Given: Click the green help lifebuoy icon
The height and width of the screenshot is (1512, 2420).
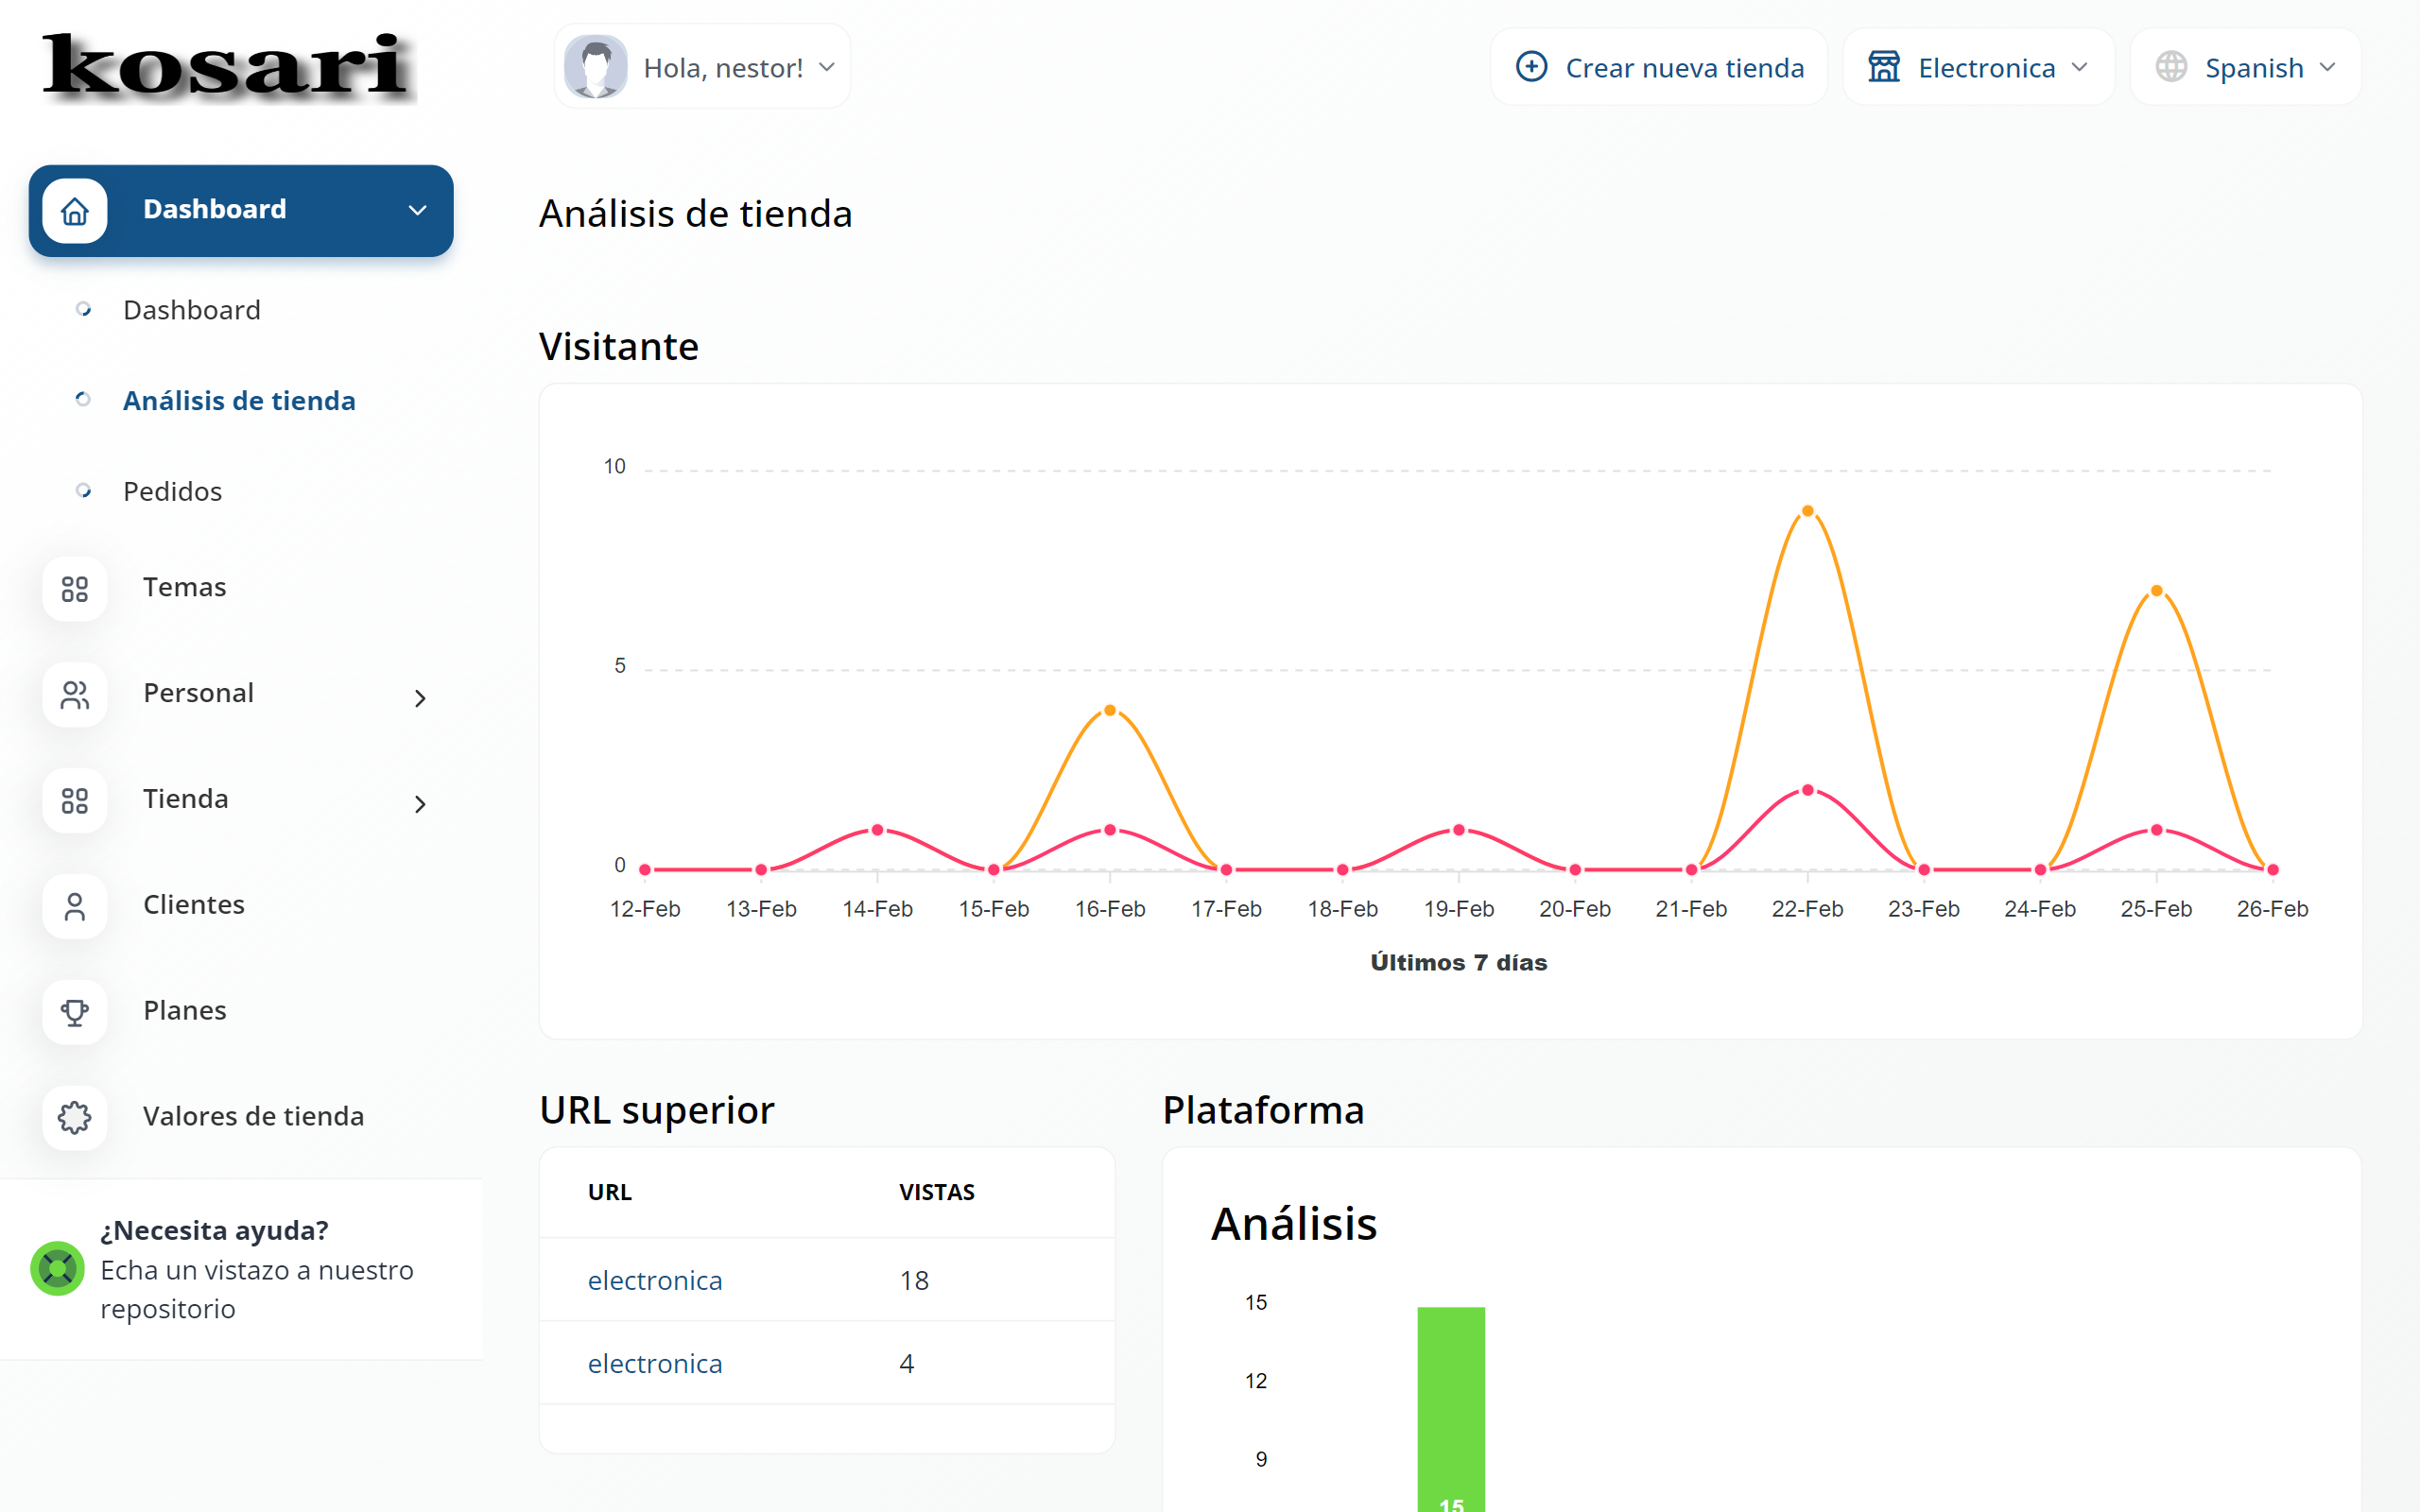Looking at the screenshot, I should tap(58, 1268).
